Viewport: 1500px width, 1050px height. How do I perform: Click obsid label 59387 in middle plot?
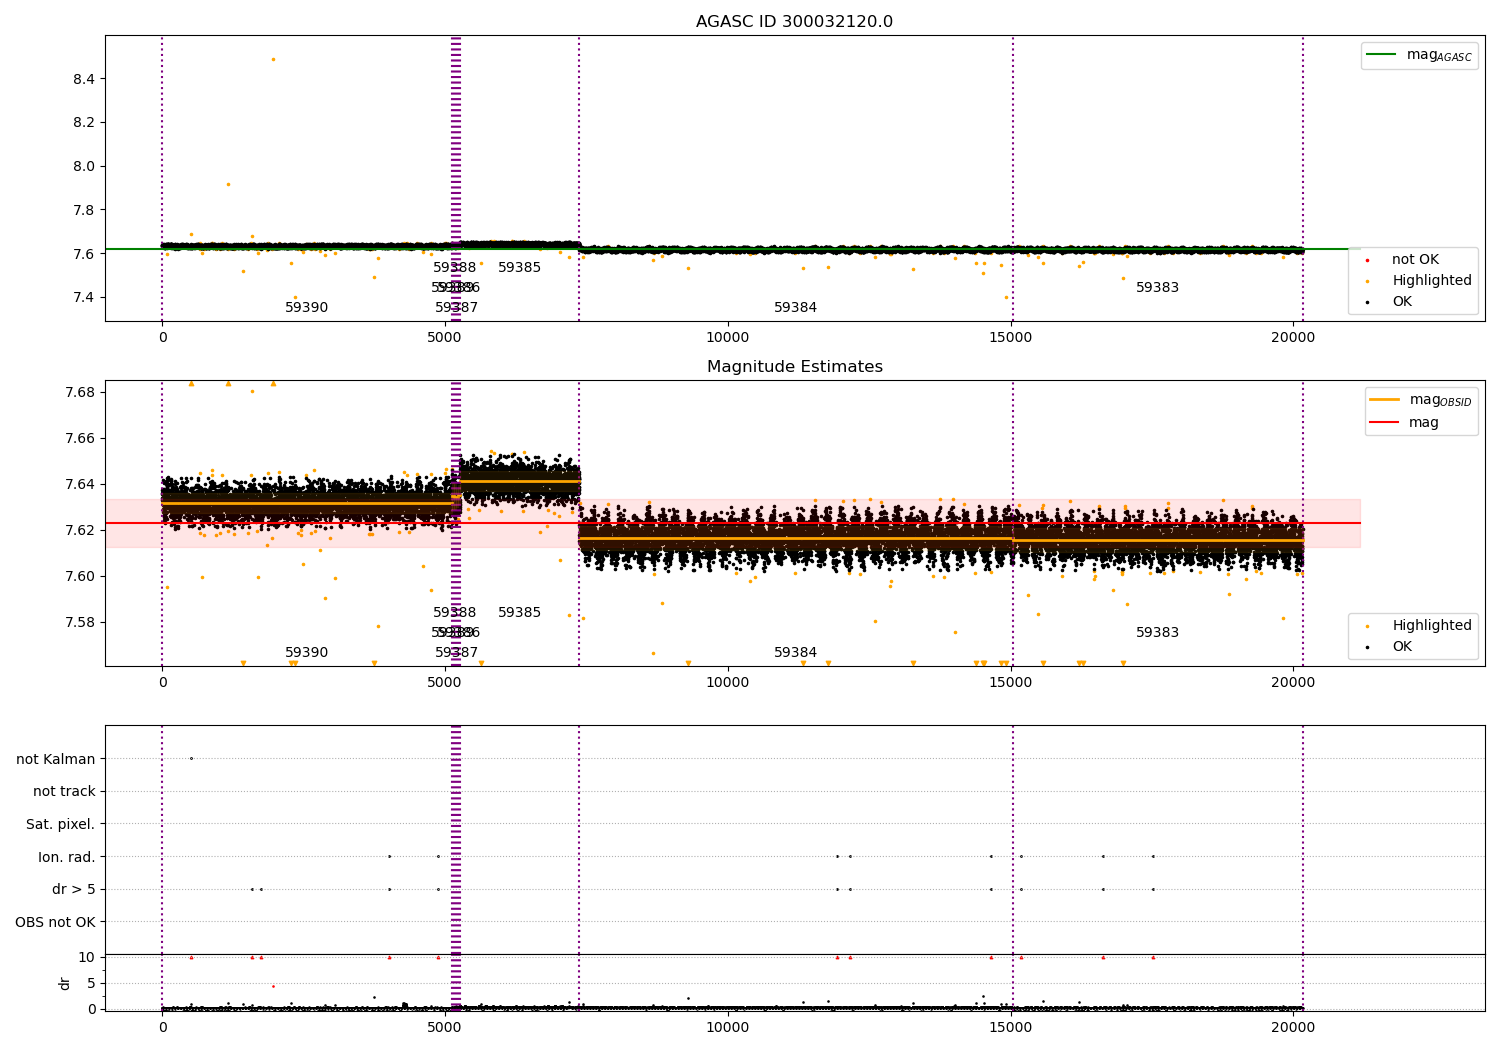point(457,653)
